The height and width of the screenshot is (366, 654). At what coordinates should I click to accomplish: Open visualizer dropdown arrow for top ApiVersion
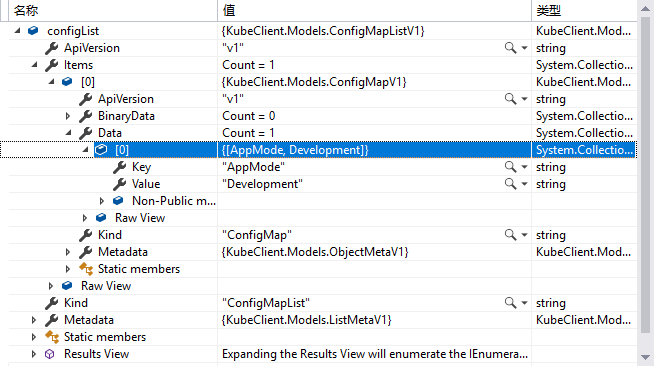[524, 48]
